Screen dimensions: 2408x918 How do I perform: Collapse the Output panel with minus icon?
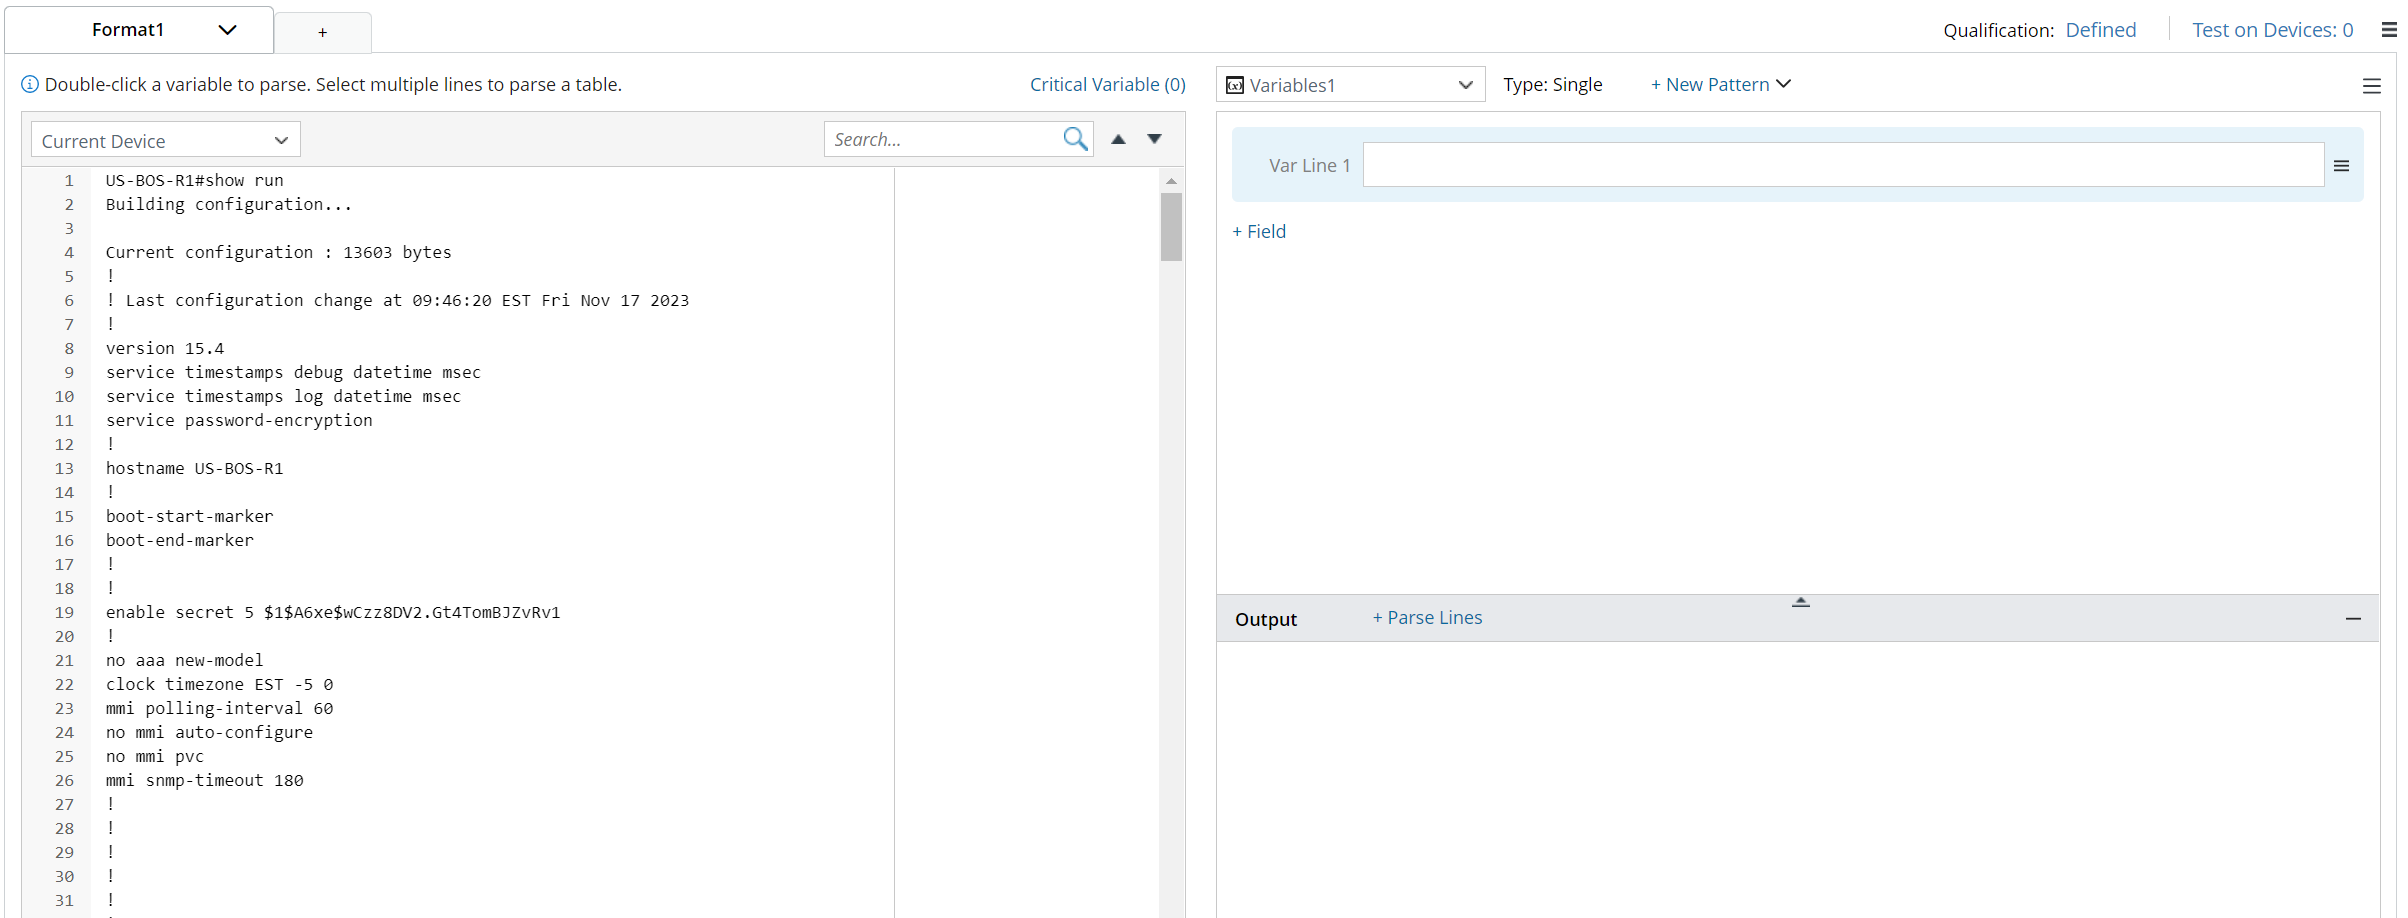coord(2353,619)
